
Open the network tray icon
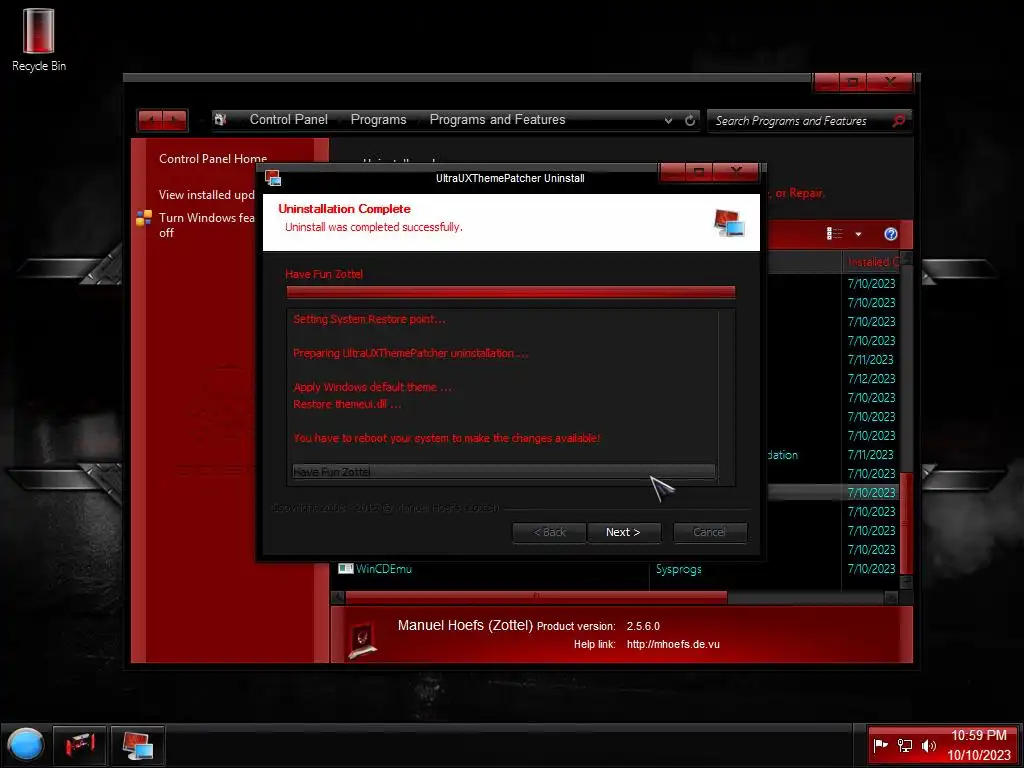tap(904, 744)
